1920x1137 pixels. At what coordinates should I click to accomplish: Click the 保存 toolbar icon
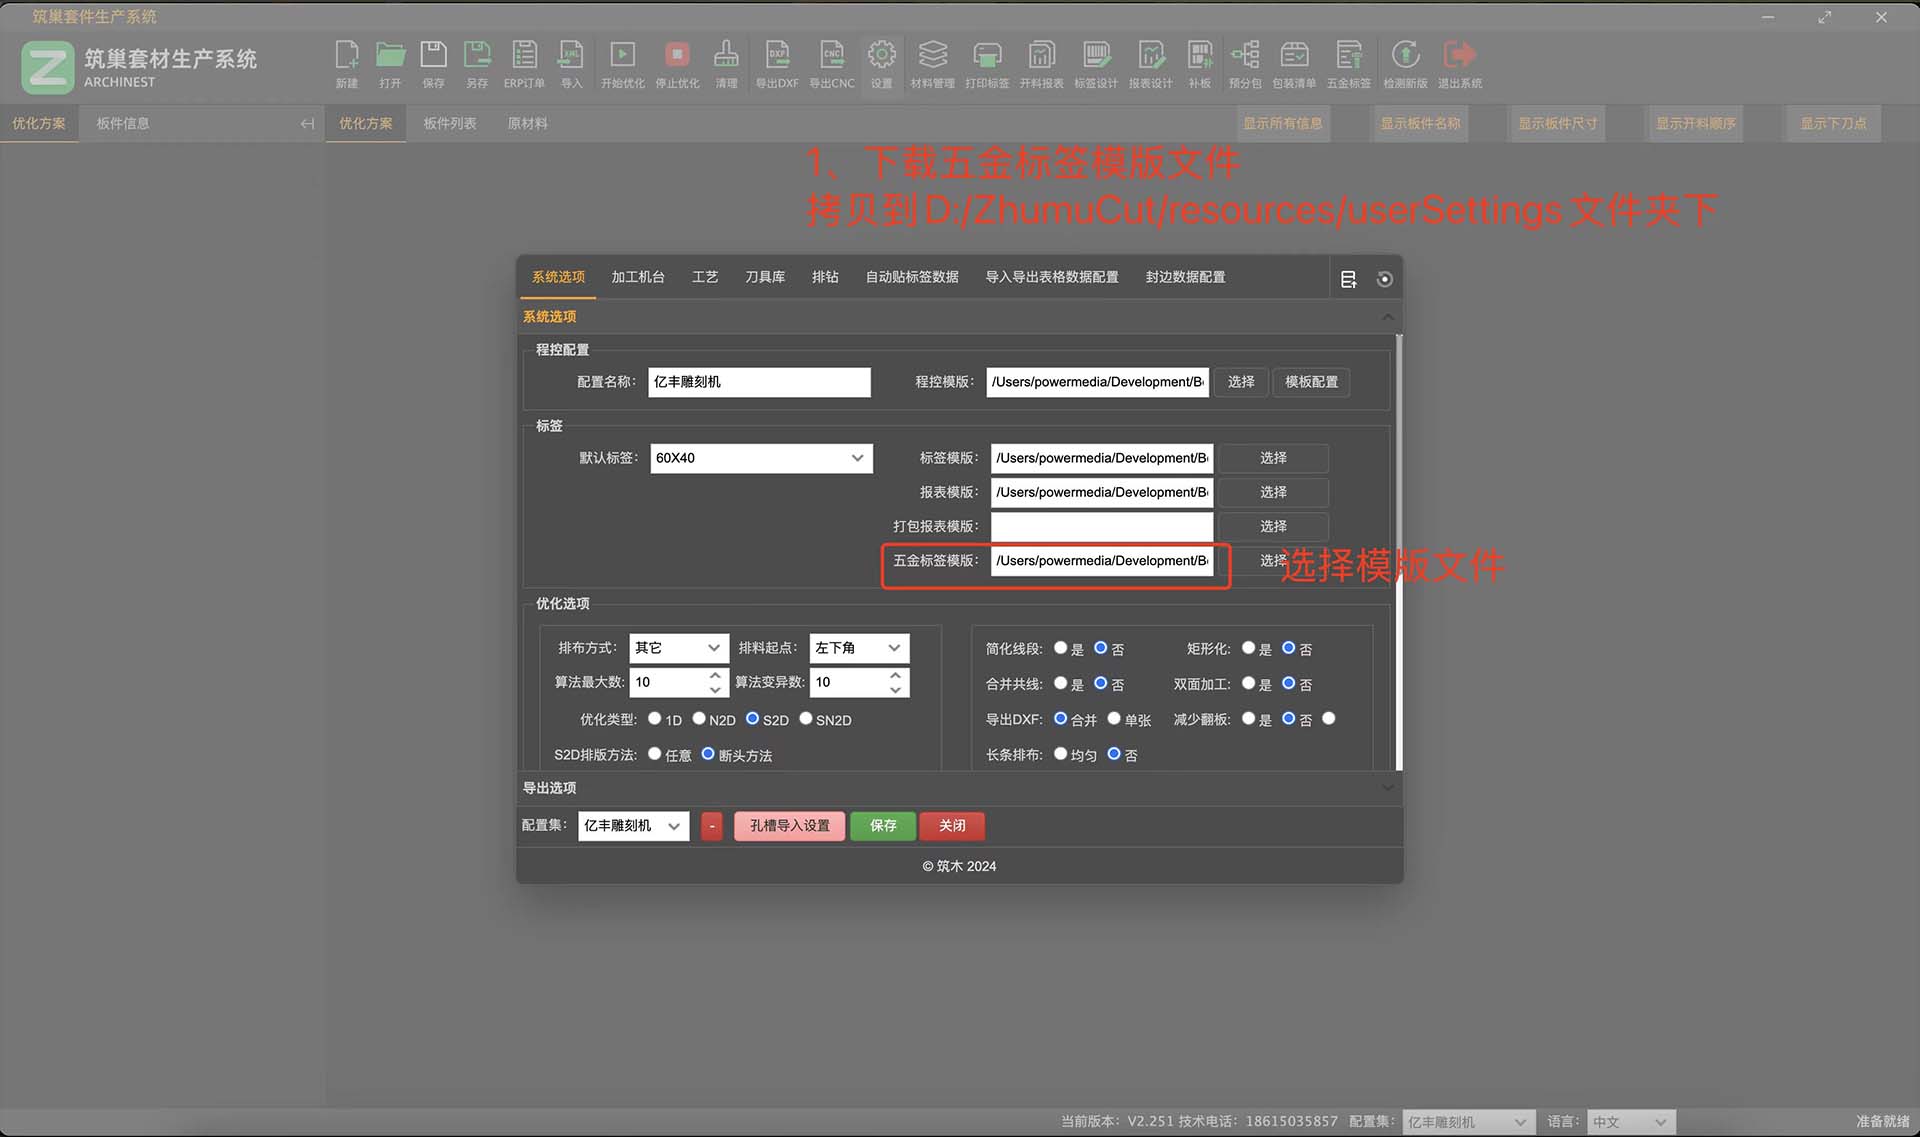point(433,64)
